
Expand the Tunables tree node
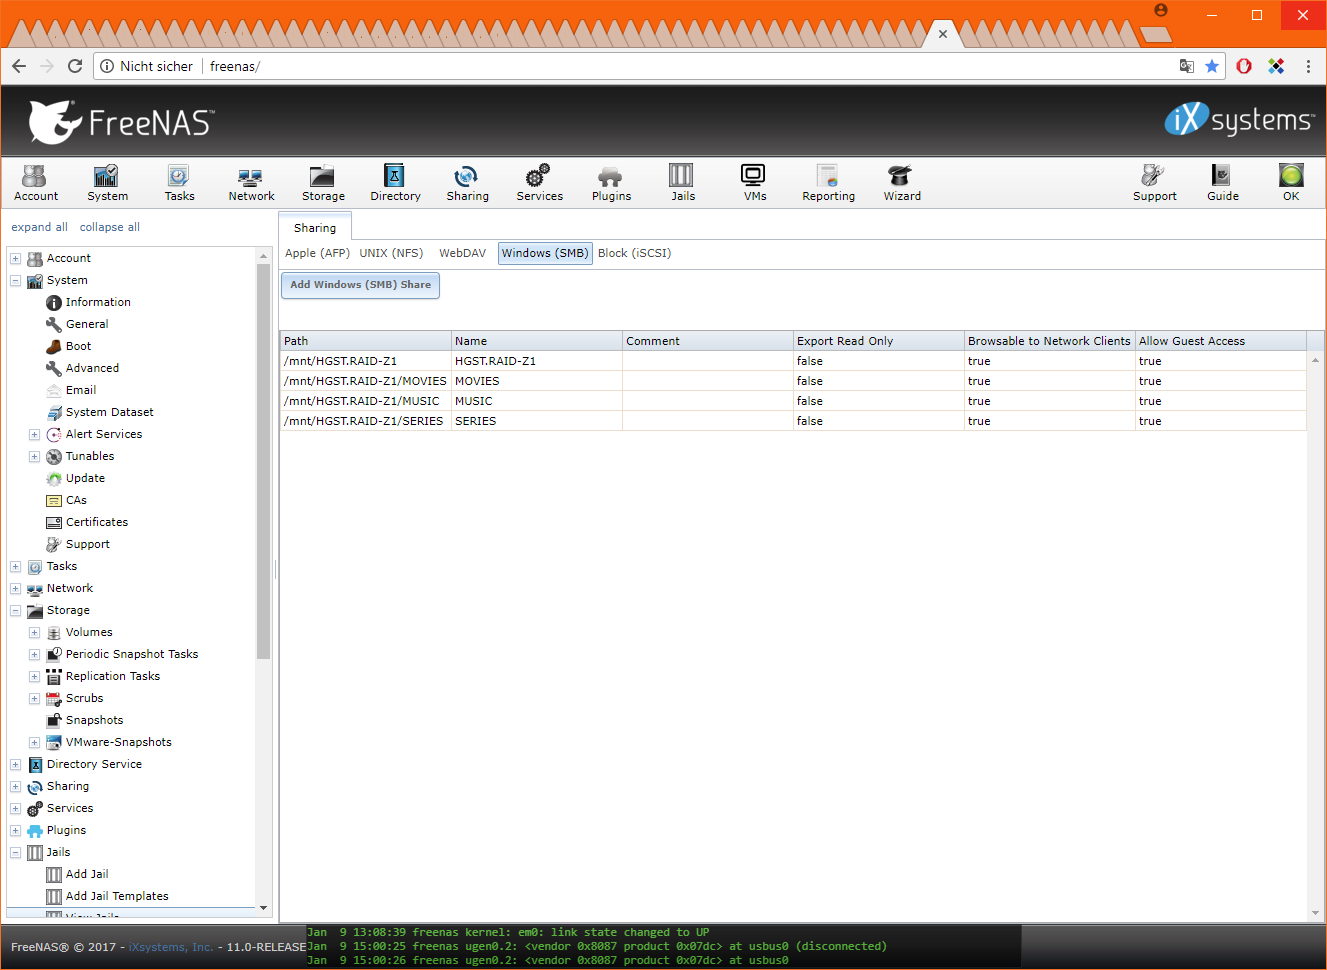[34, 457]
